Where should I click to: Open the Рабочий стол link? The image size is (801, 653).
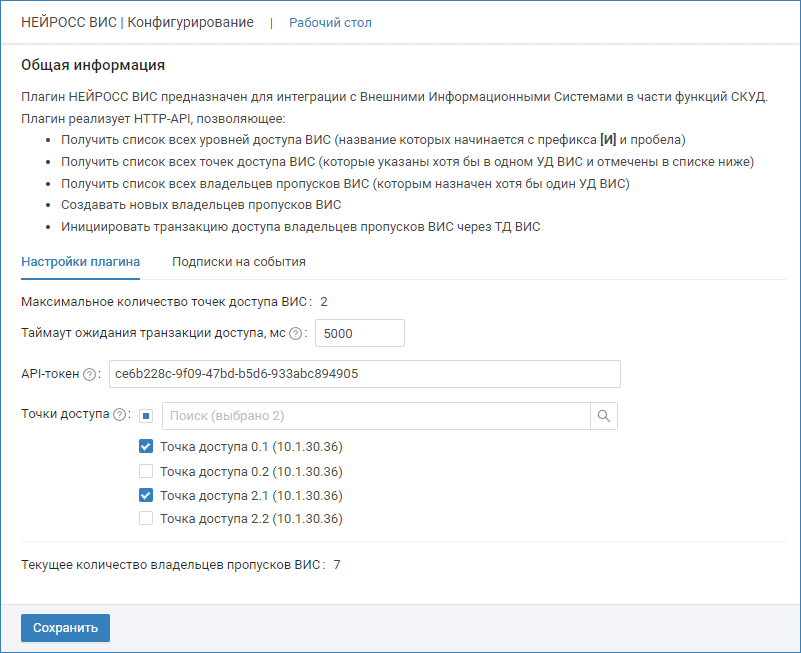330,22
